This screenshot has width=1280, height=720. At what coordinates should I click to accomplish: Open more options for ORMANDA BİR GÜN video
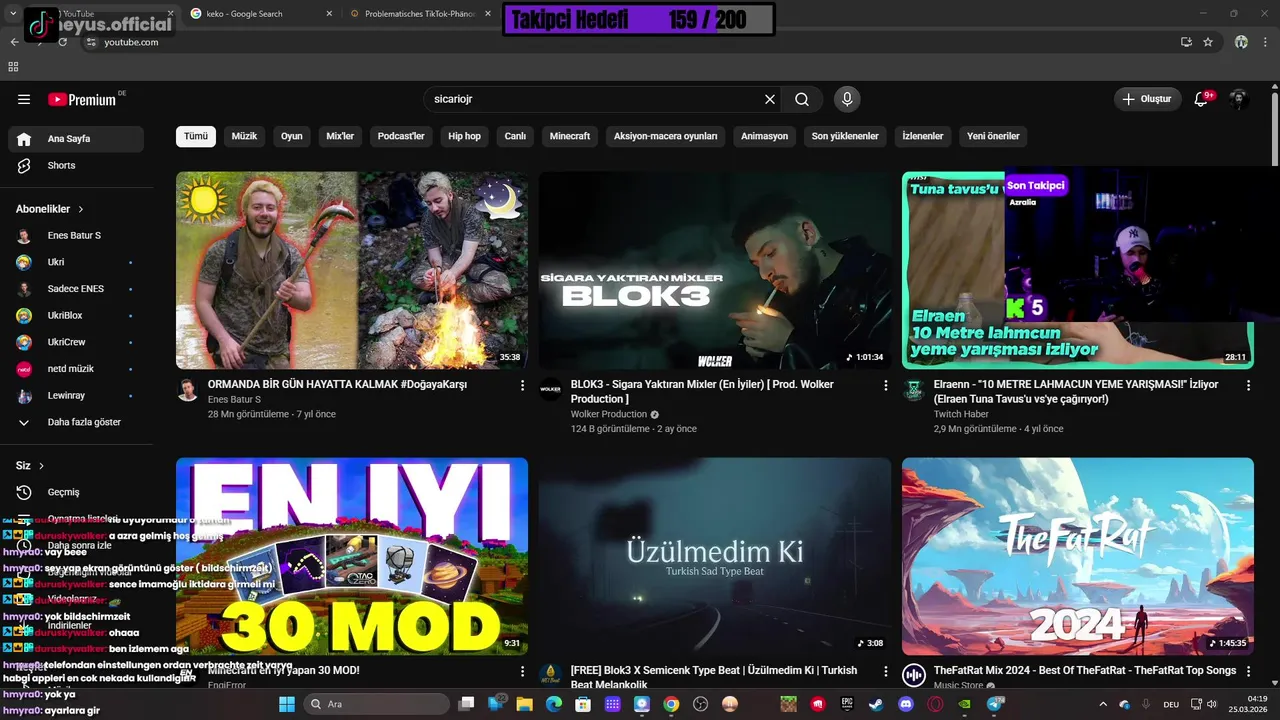[522, 385]
